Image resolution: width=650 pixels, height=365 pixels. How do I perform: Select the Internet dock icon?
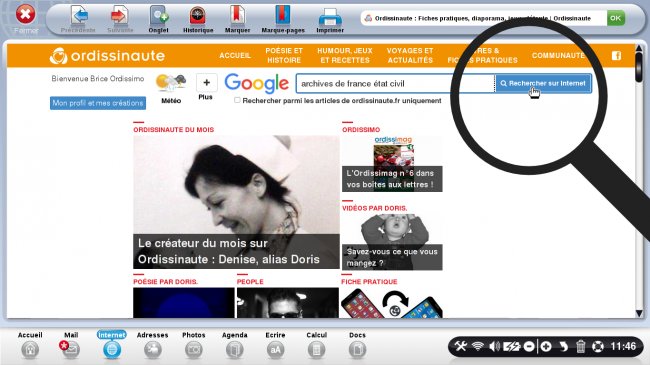(x=112, y=345)
